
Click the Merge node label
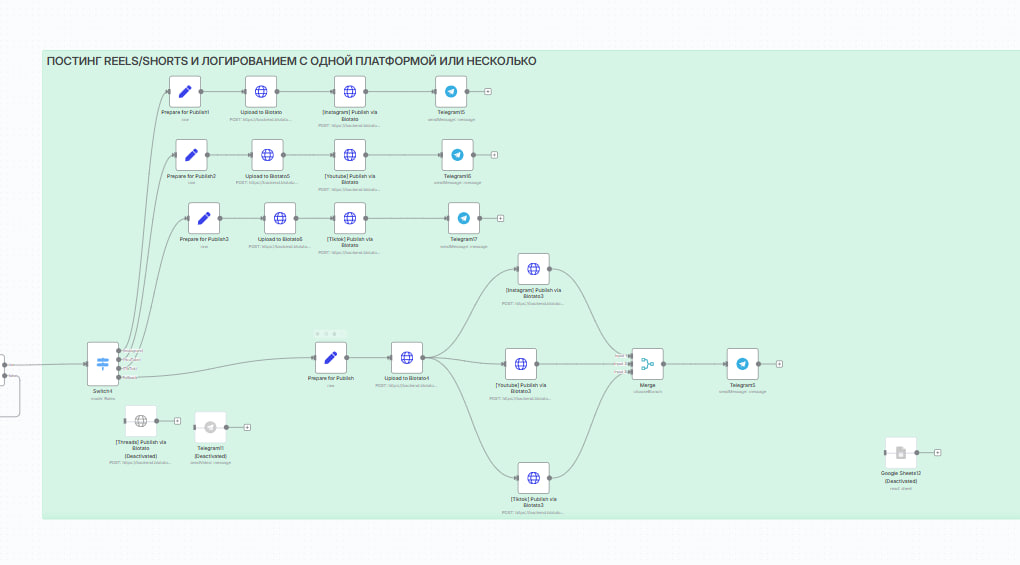pyautogui.click(x=647, y=386)
